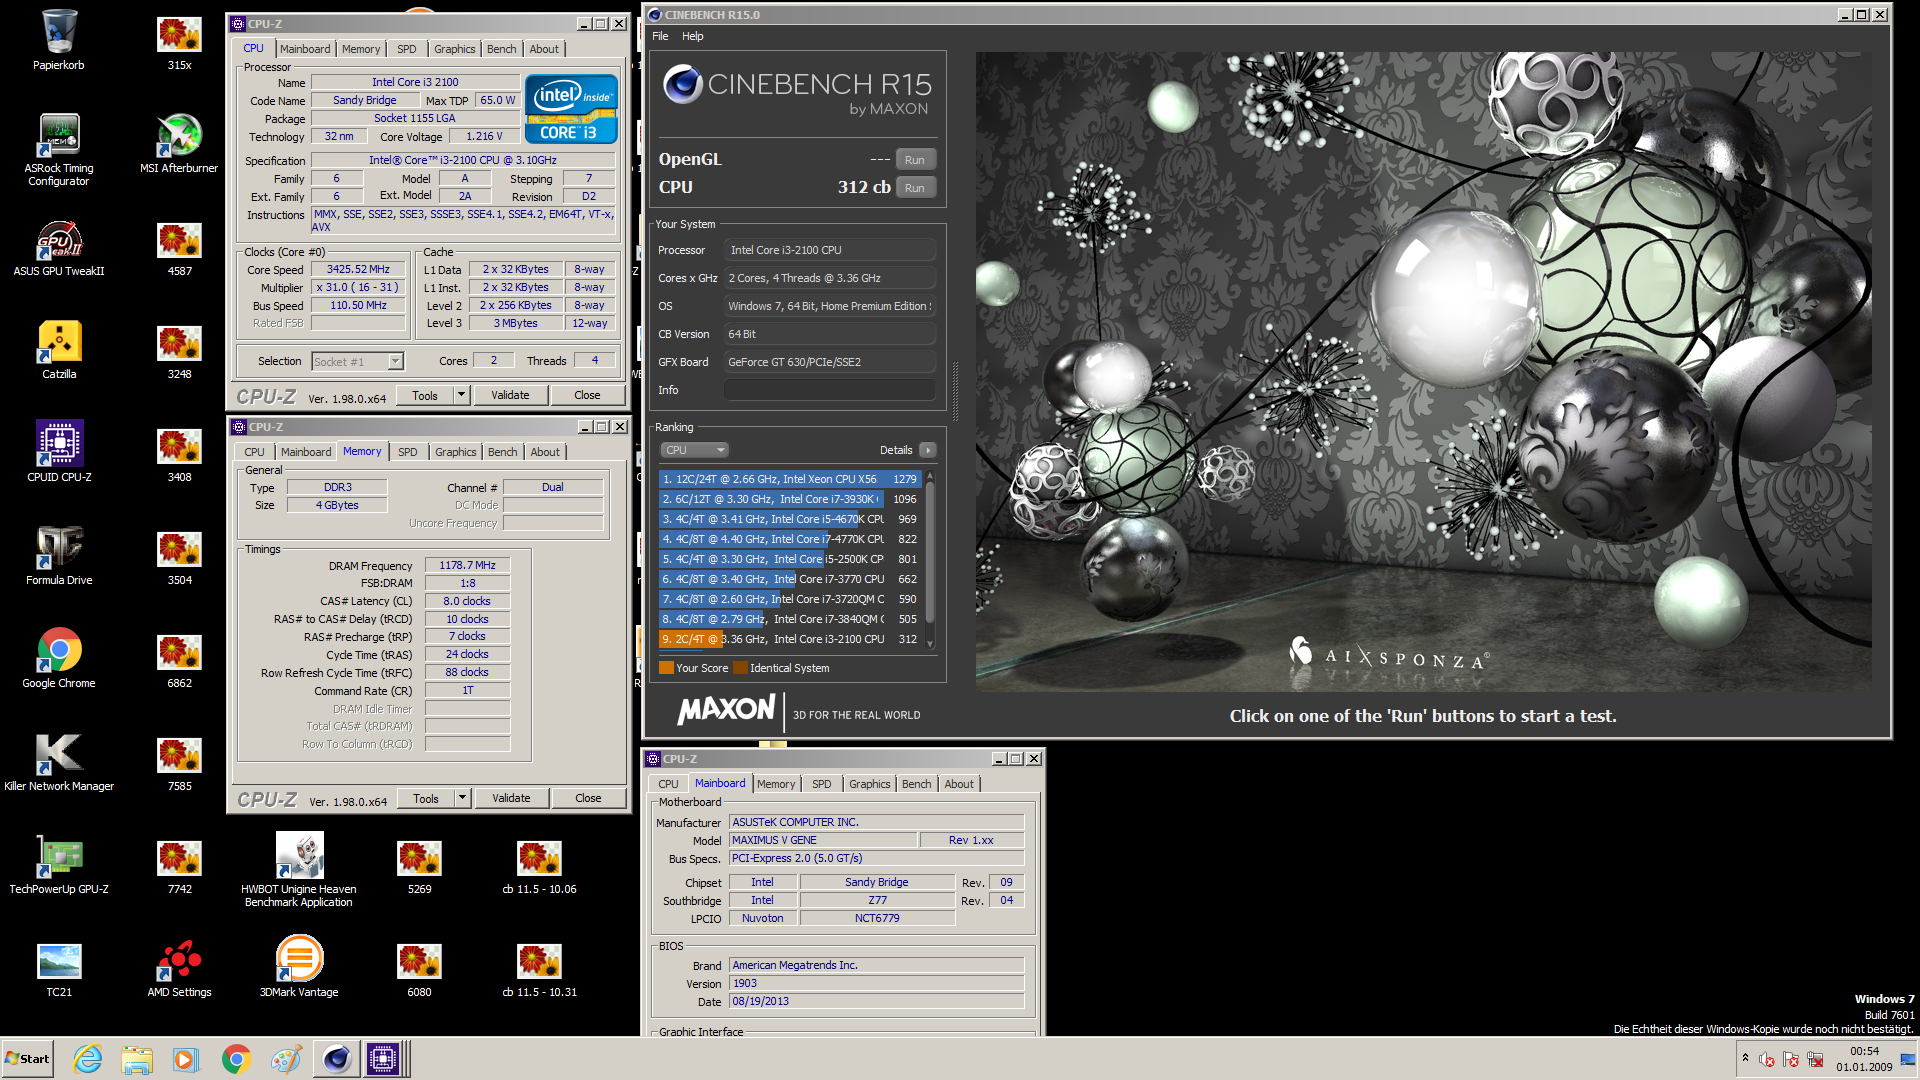This screenshot has width=1920, height=1080.
Task: Open the 7585 image file icon
Action: coord(179,764)
